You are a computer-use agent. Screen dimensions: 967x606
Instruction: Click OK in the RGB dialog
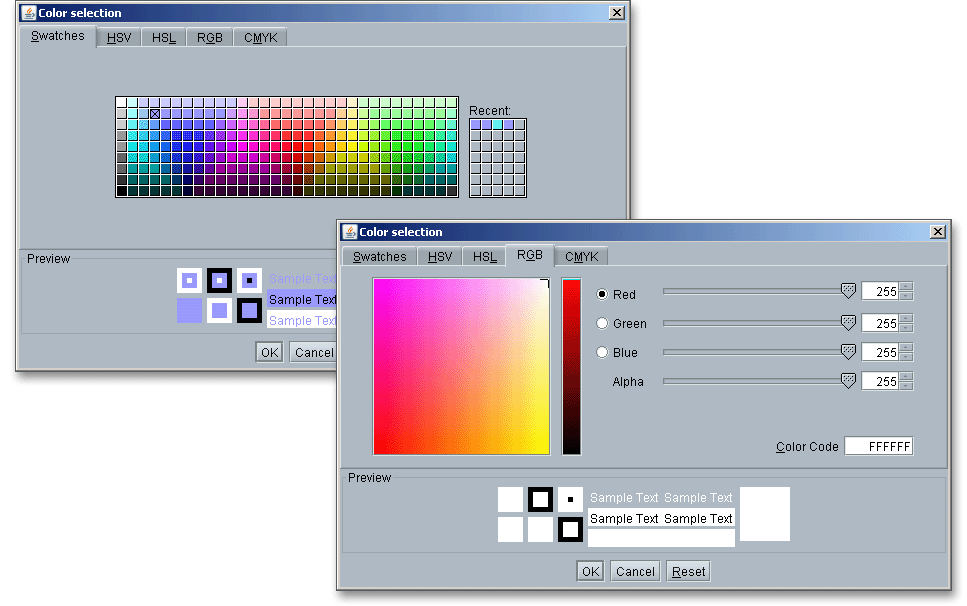tap(590, 571)
